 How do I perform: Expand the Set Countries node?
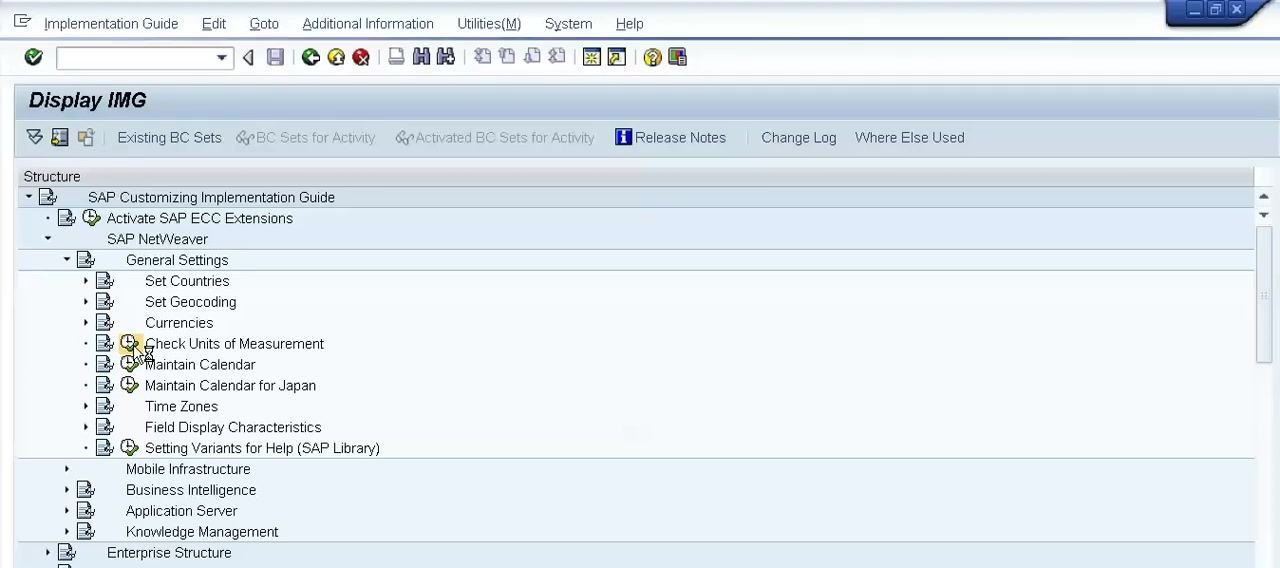(86, 281)
